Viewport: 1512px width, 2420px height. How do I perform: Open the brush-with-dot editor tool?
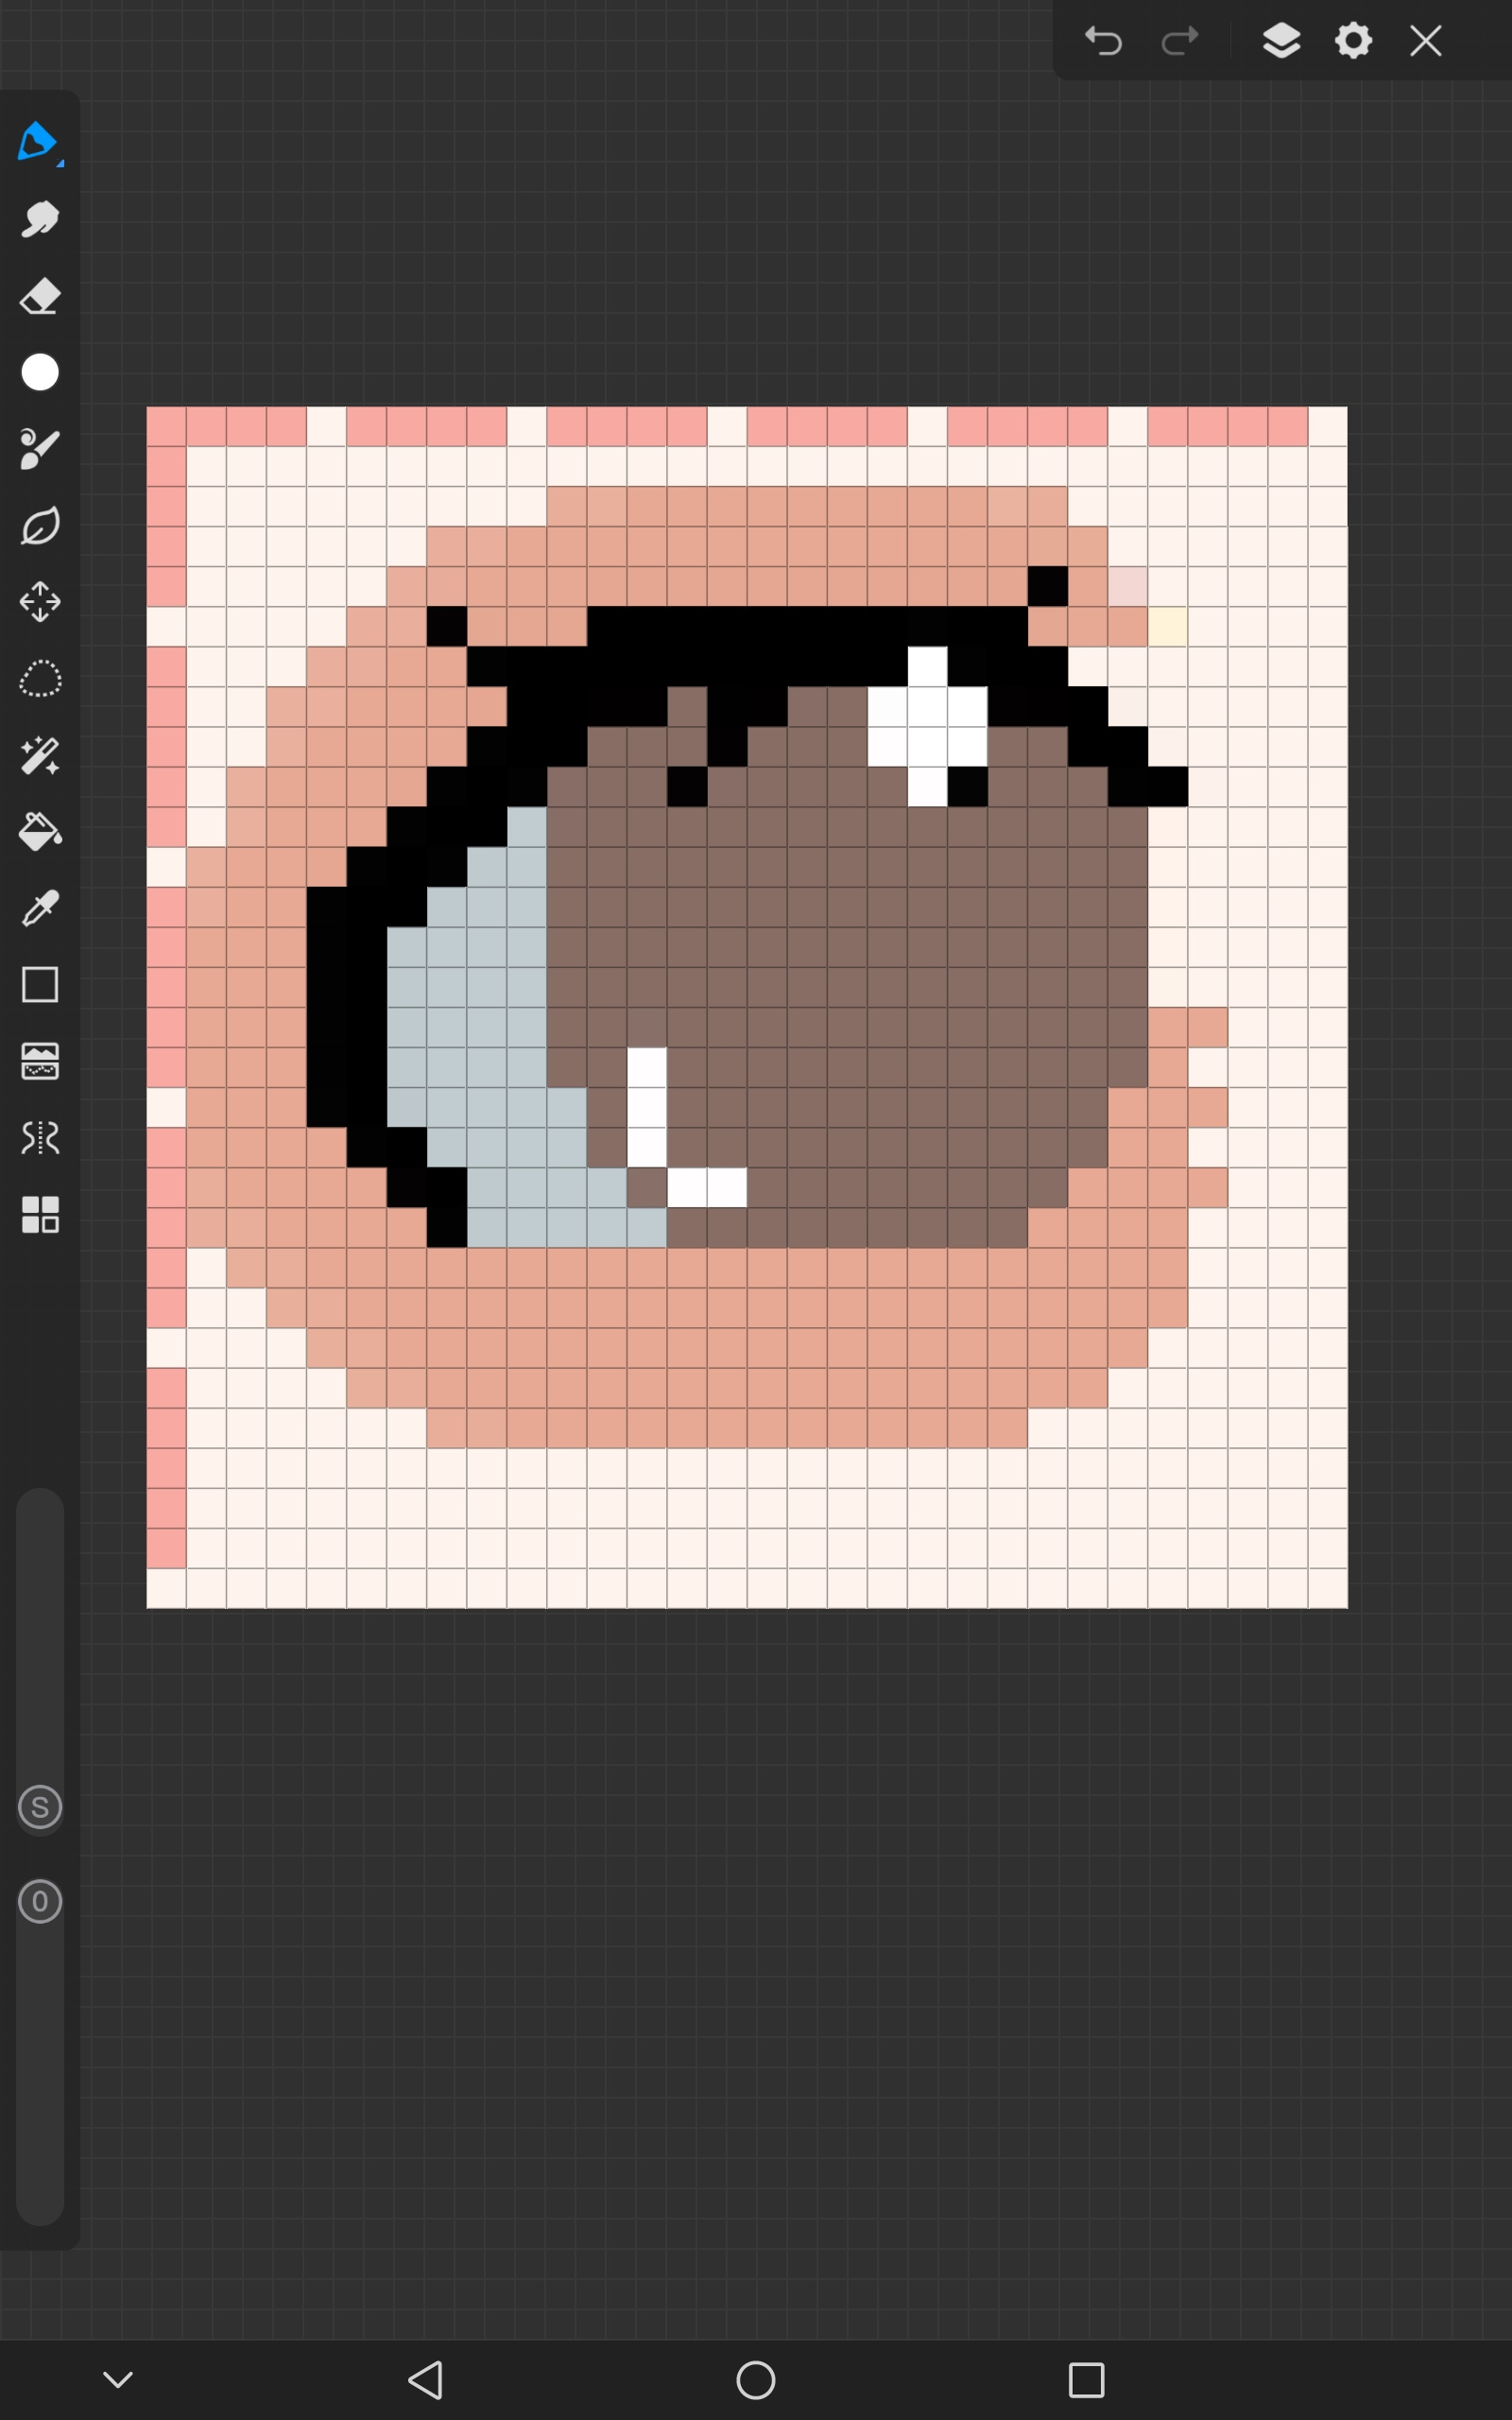tap(40, 449)
